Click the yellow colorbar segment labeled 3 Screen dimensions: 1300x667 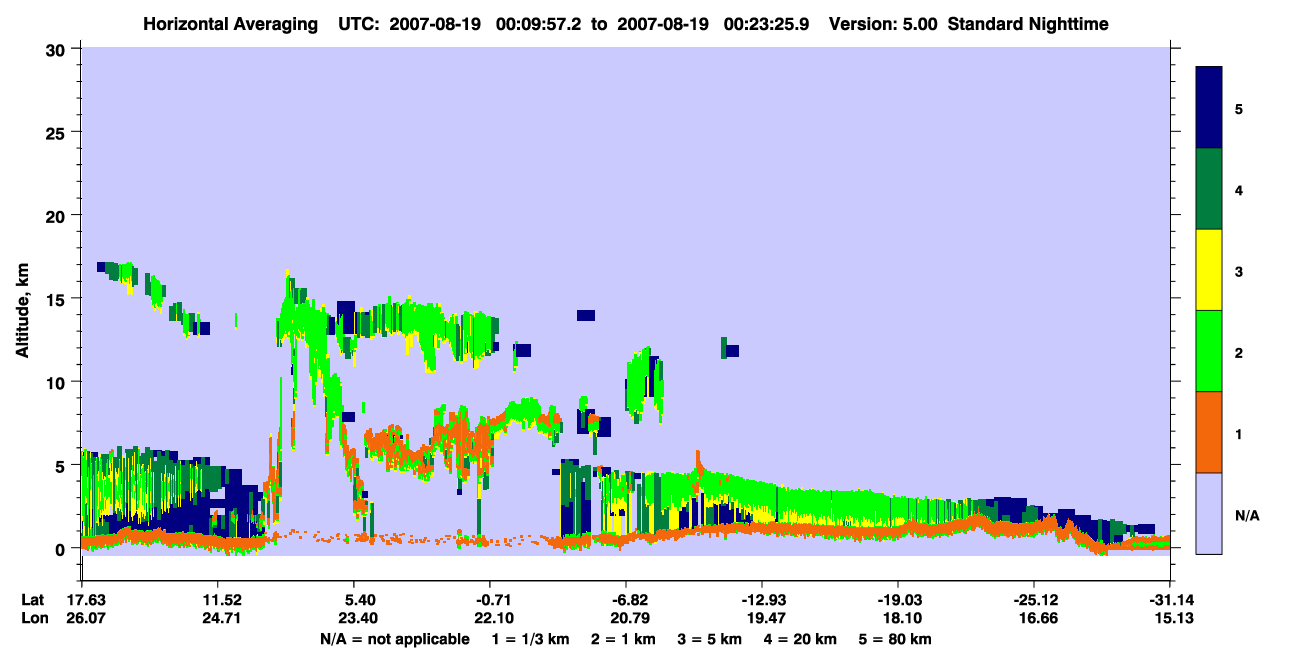pos(1210,270)
